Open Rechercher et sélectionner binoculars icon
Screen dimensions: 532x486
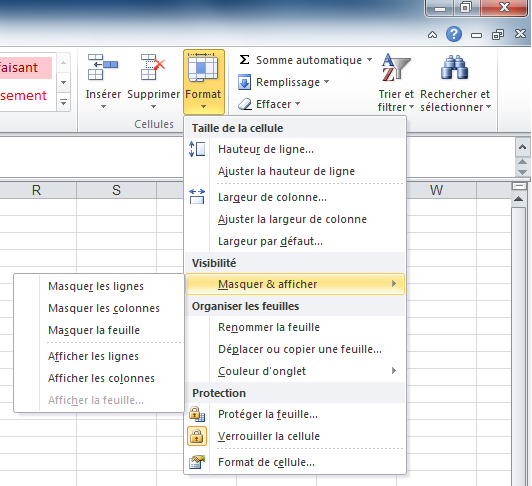455,67
